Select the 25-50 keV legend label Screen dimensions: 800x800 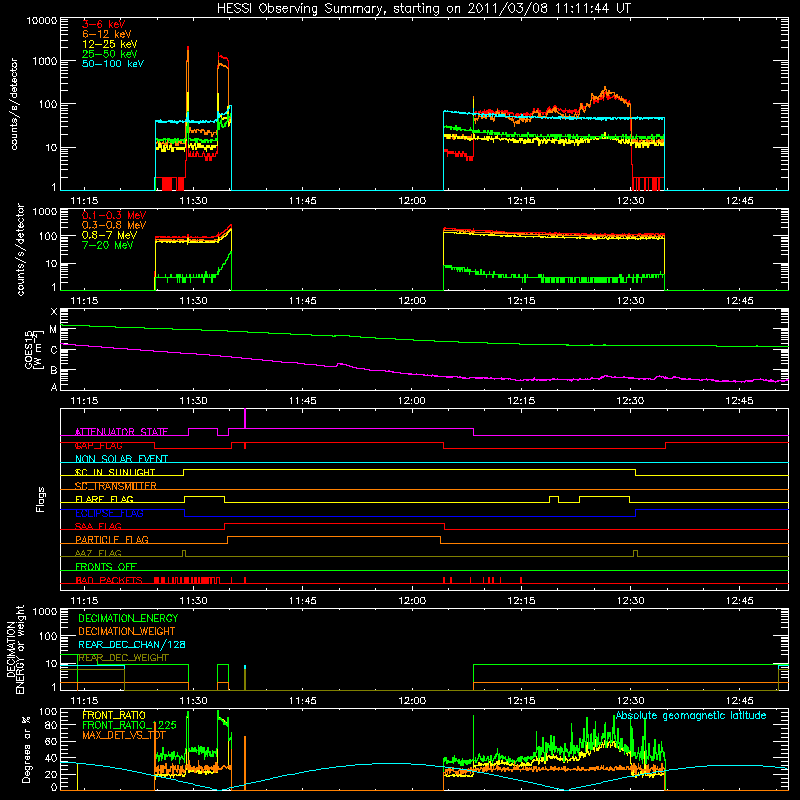tap(109, 54)
